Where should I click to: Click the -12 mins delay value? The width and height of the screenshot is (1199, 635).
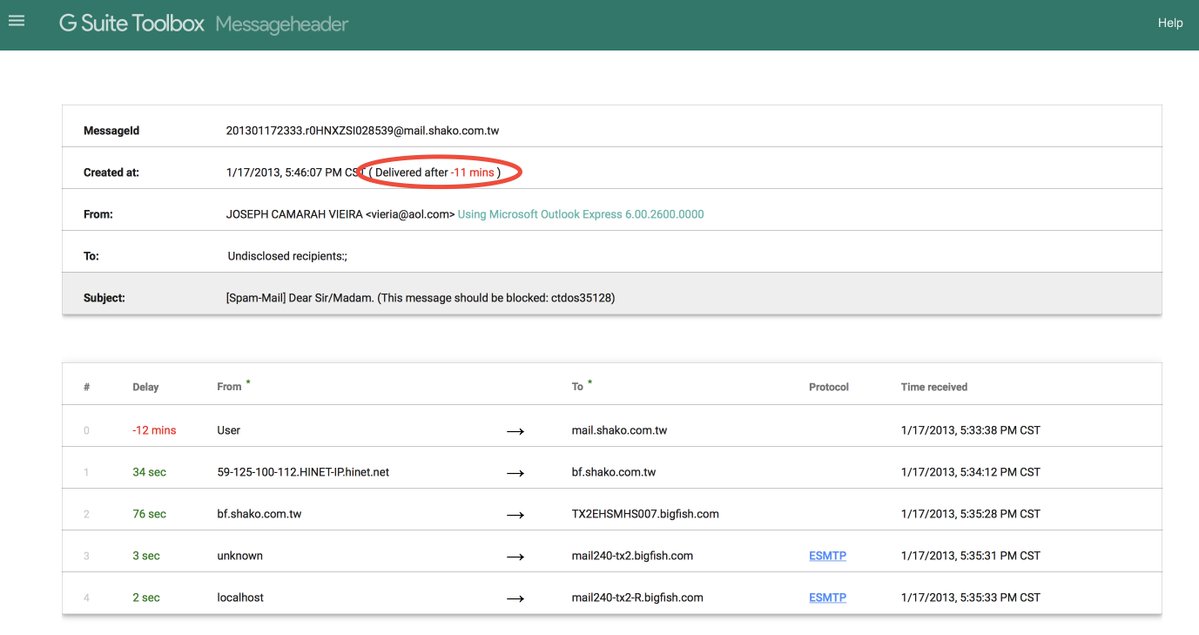[153, 429]
